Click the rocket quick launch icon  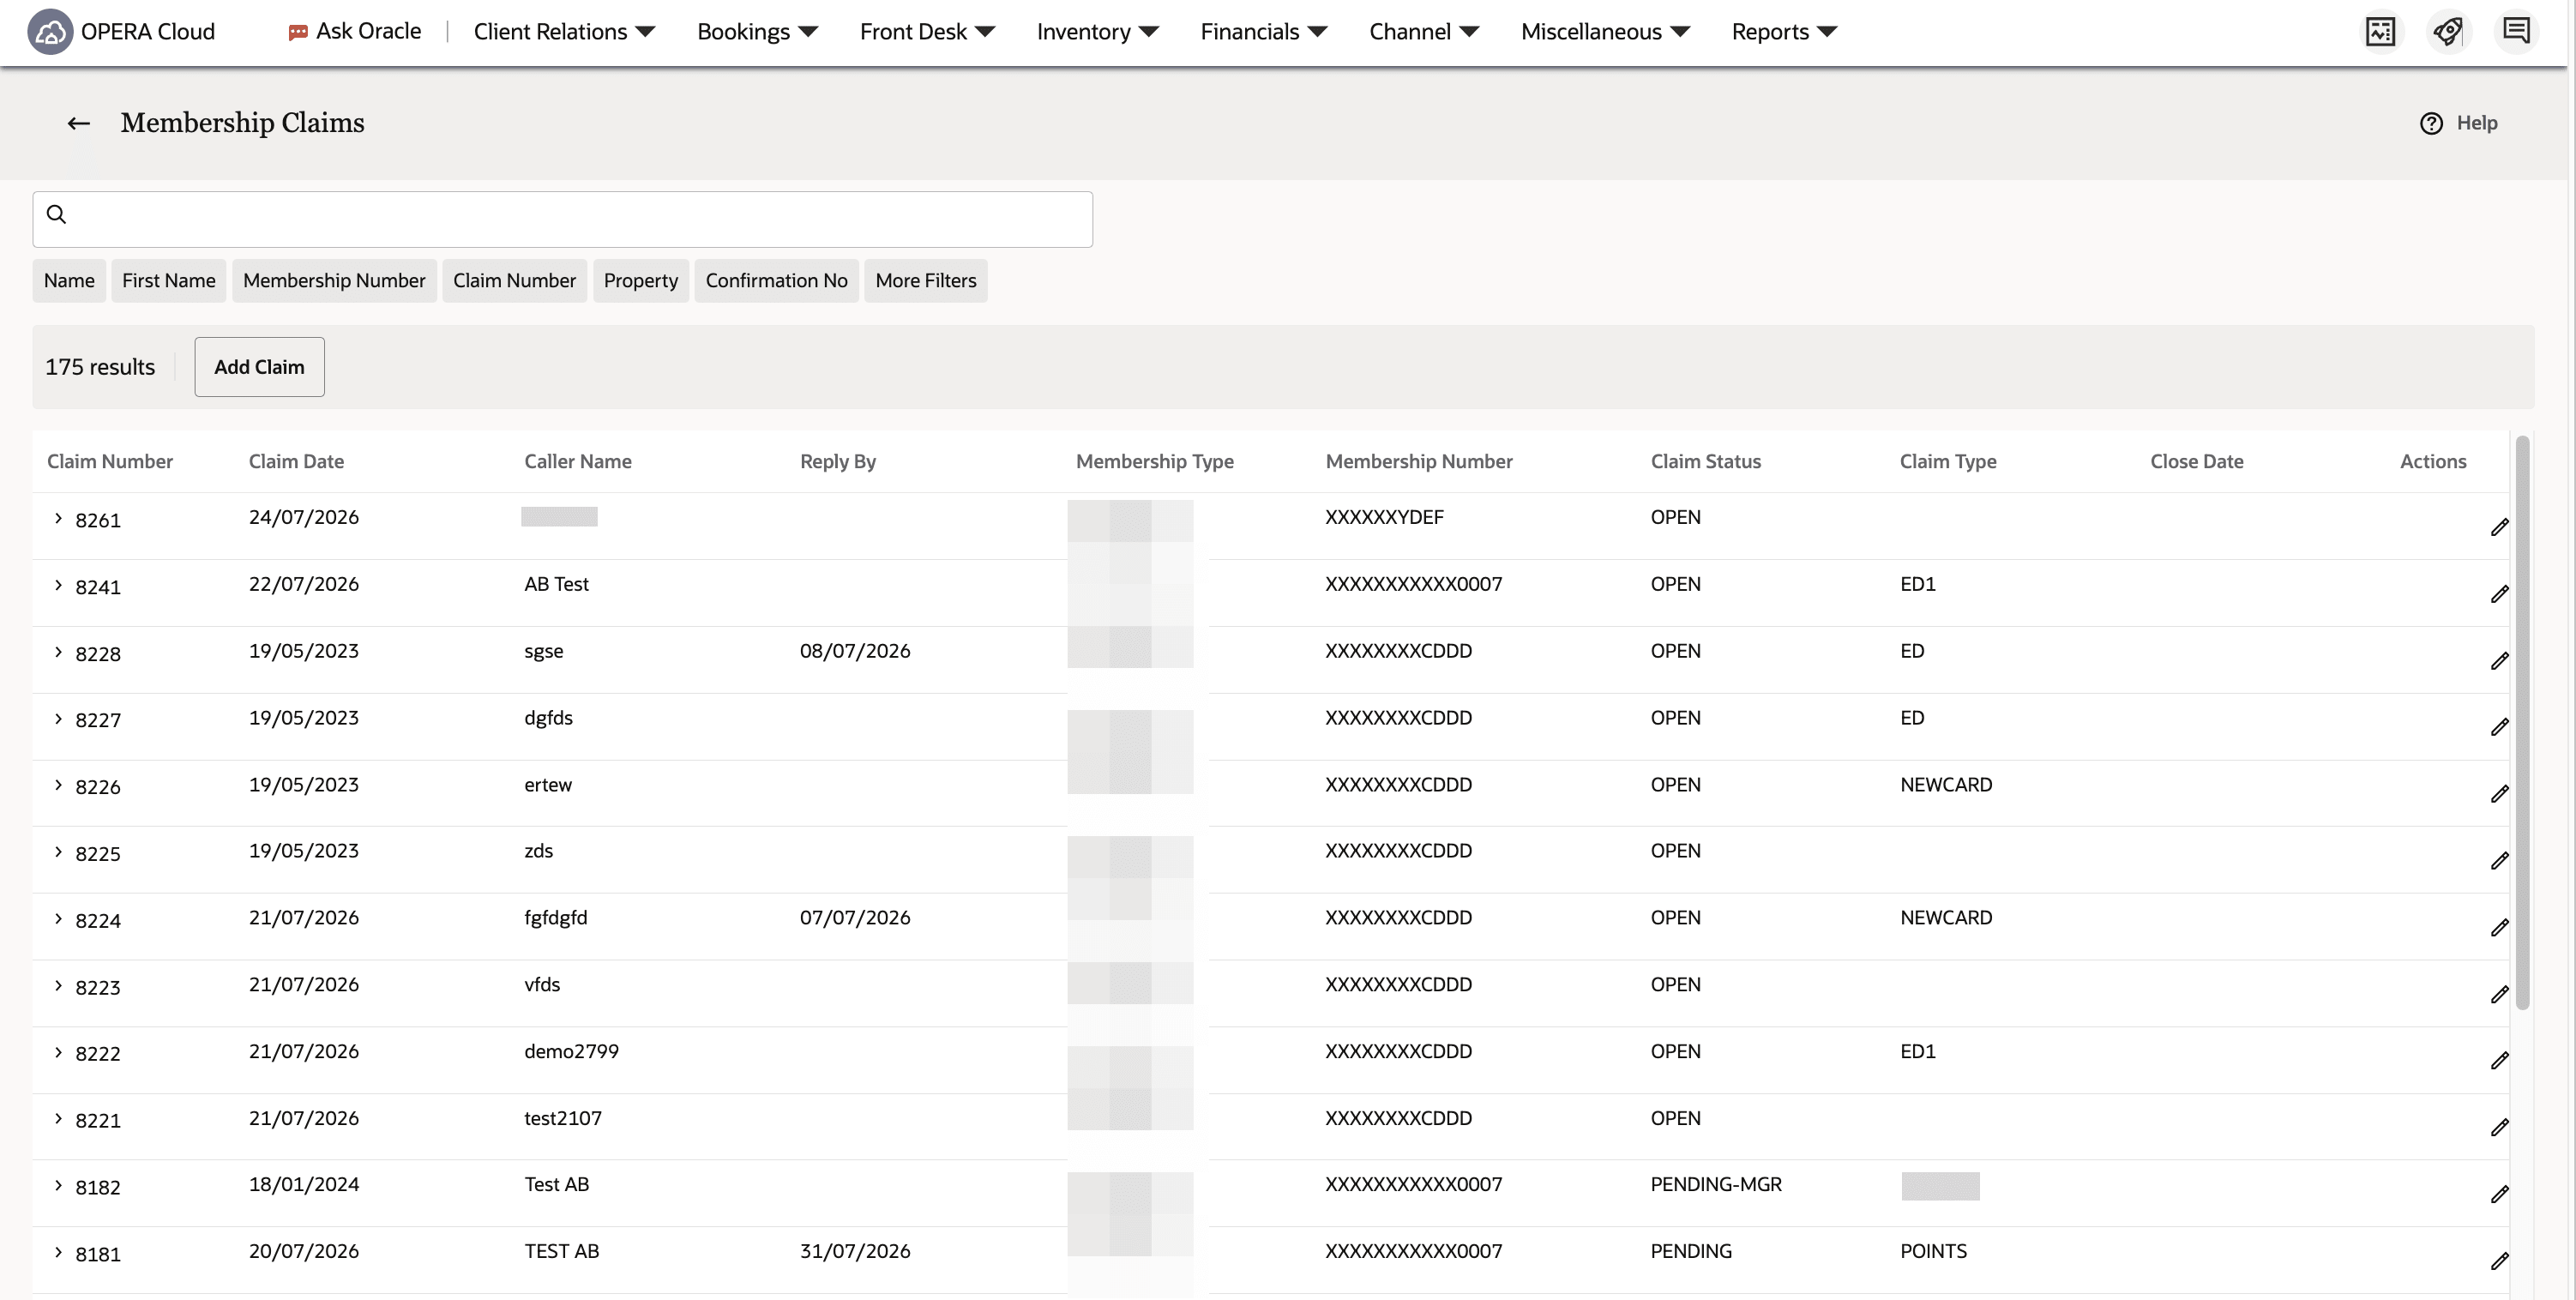pyautogui.click(x=2447, y=31)
